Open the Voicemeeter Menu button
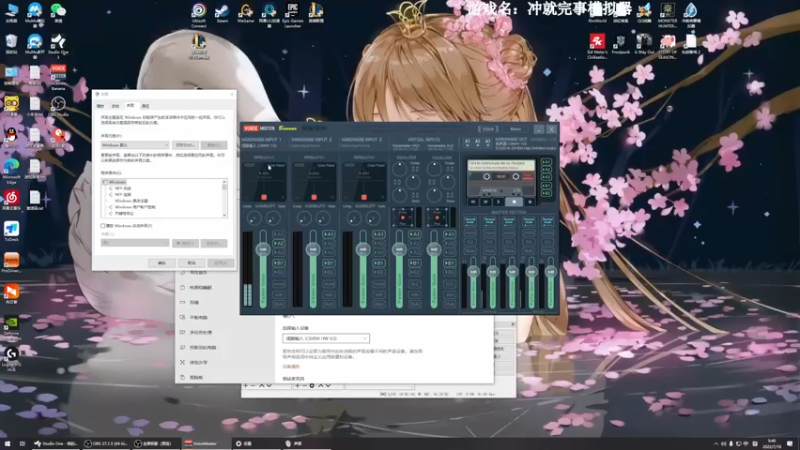This screenshot has height=450, width=800. click(x=515, y=129)
